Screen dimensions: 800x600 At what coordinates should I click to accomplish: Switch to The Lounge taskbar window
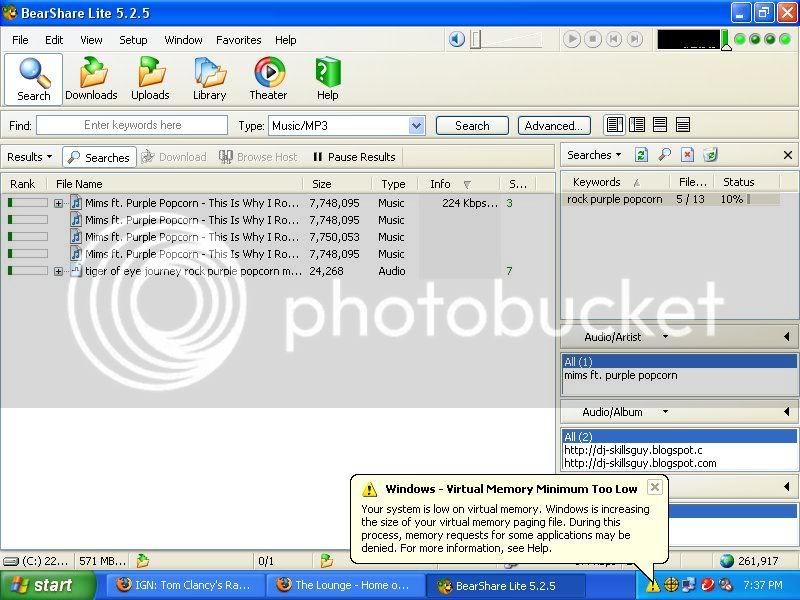[x=345, y=585]
